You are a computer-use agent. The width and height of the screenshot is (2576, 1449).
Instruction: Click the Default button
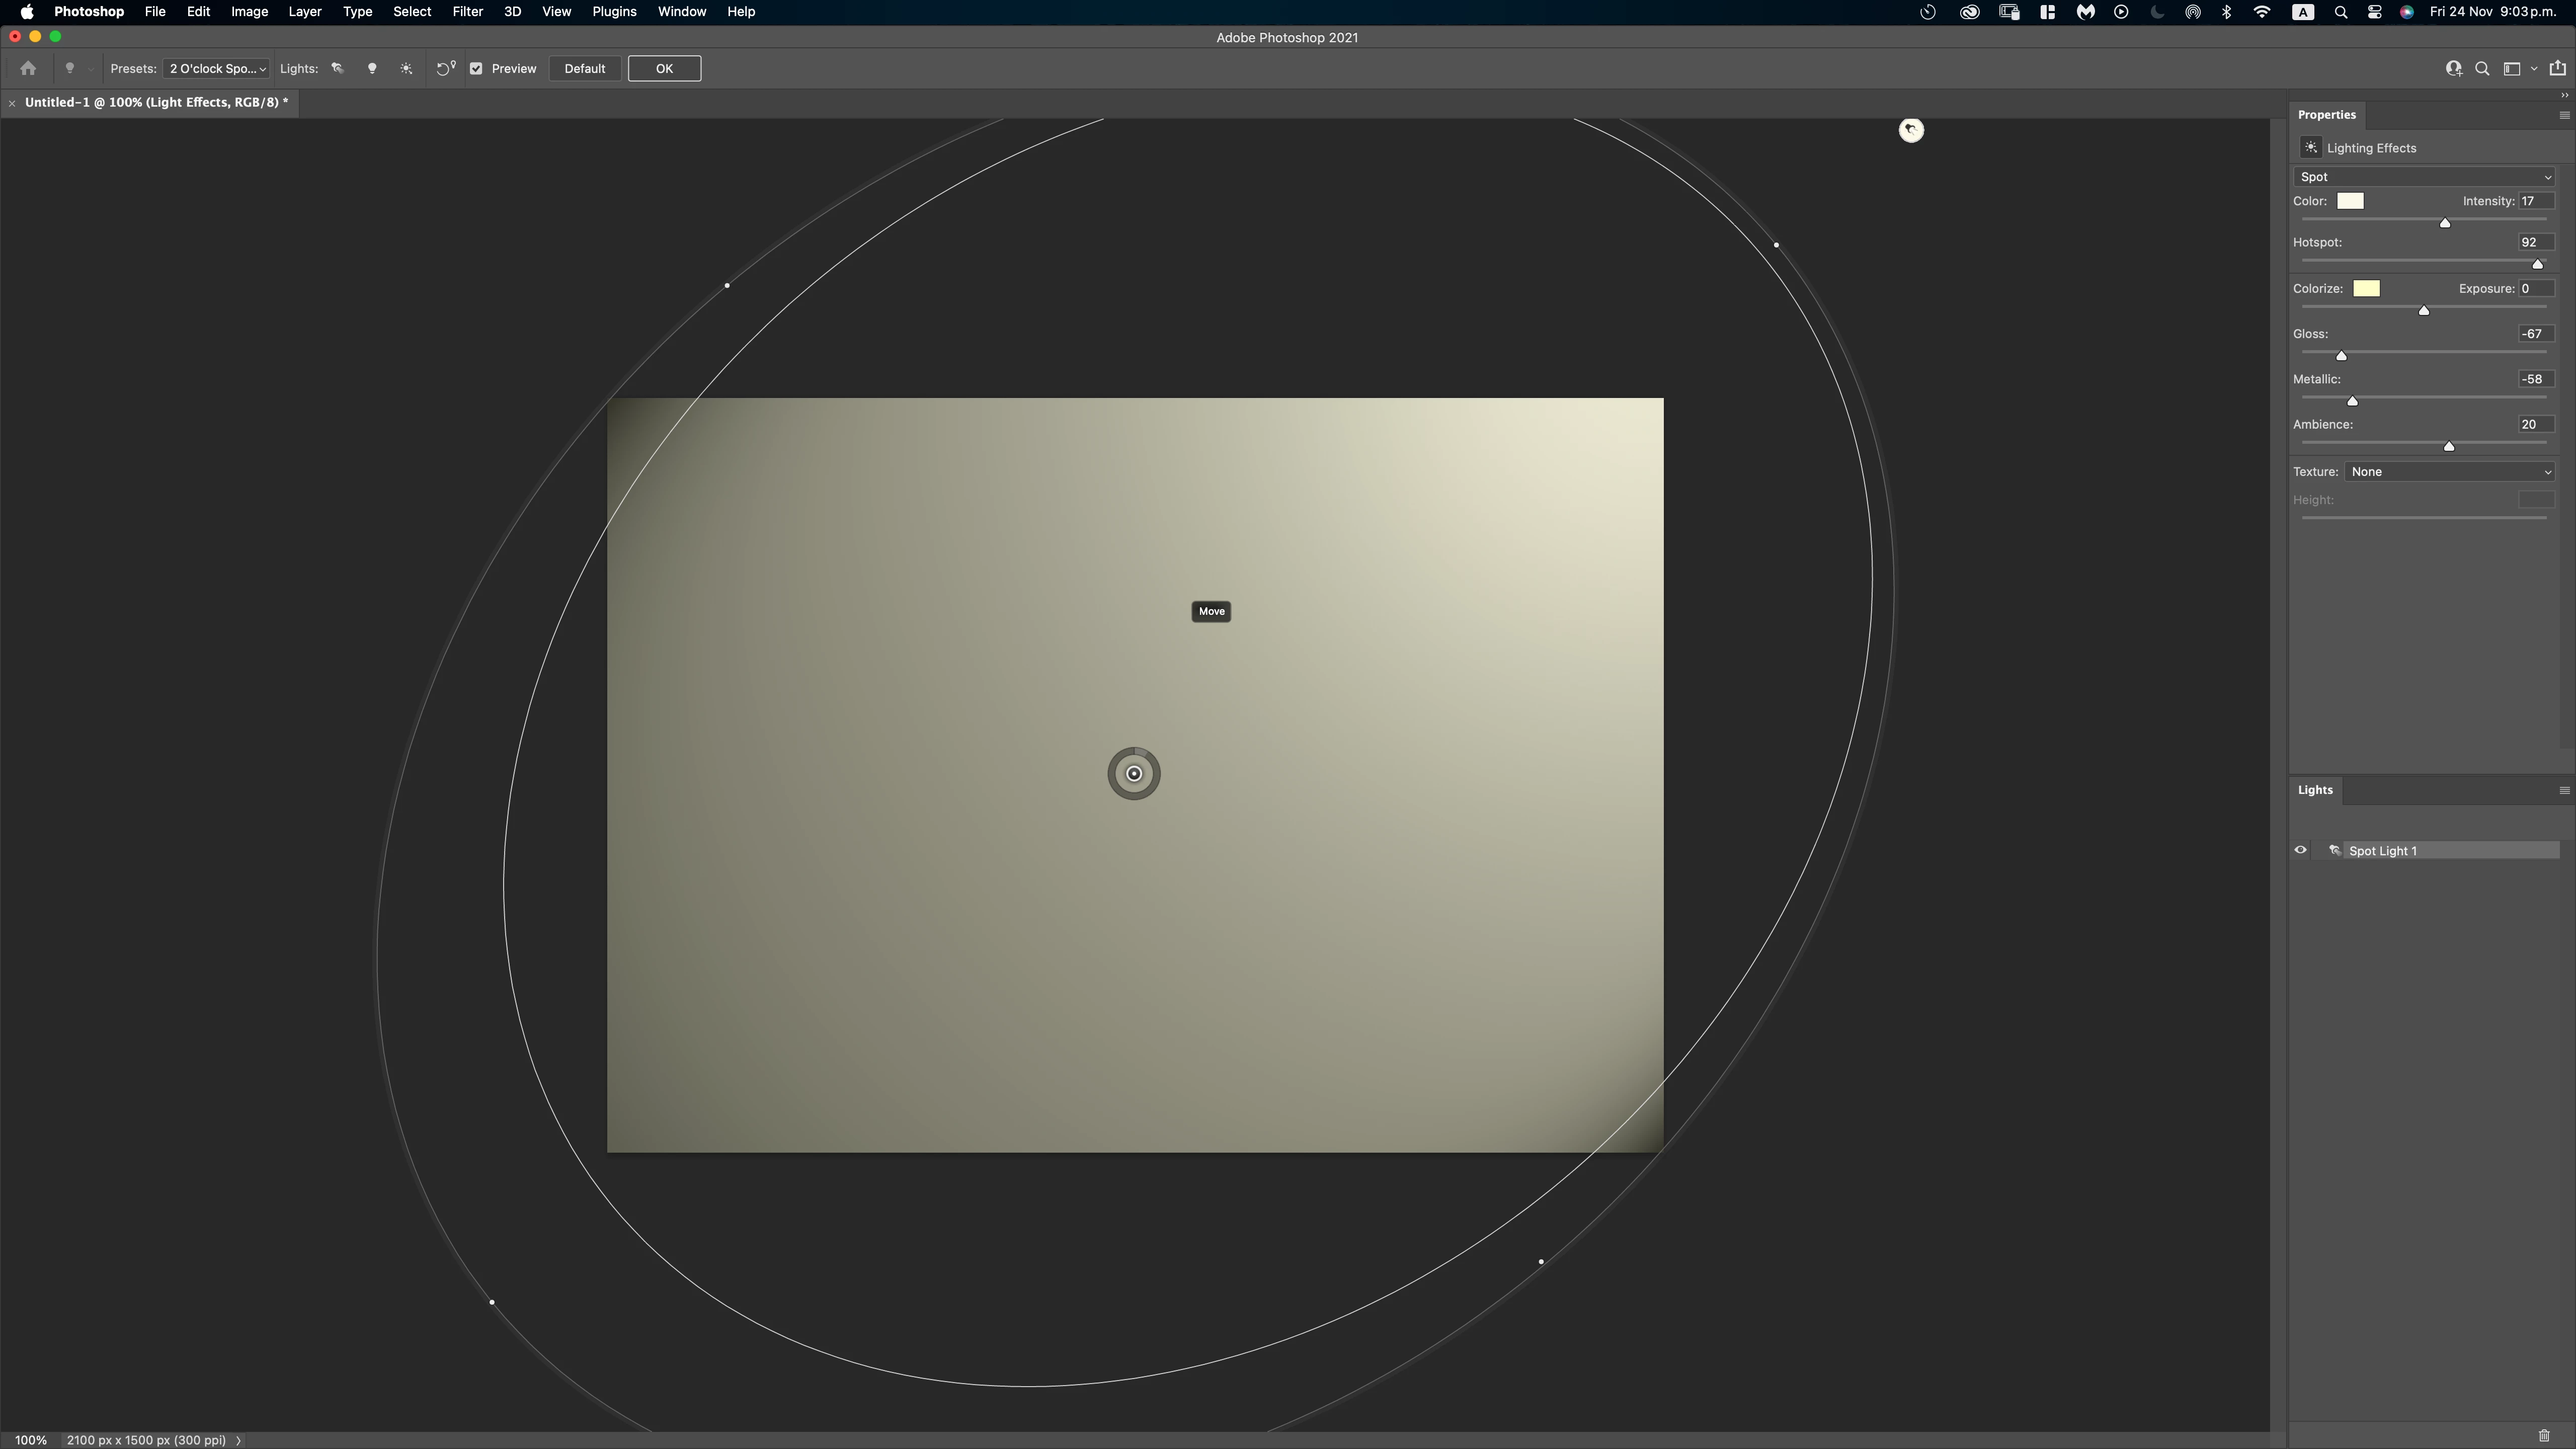click(584, 69)
